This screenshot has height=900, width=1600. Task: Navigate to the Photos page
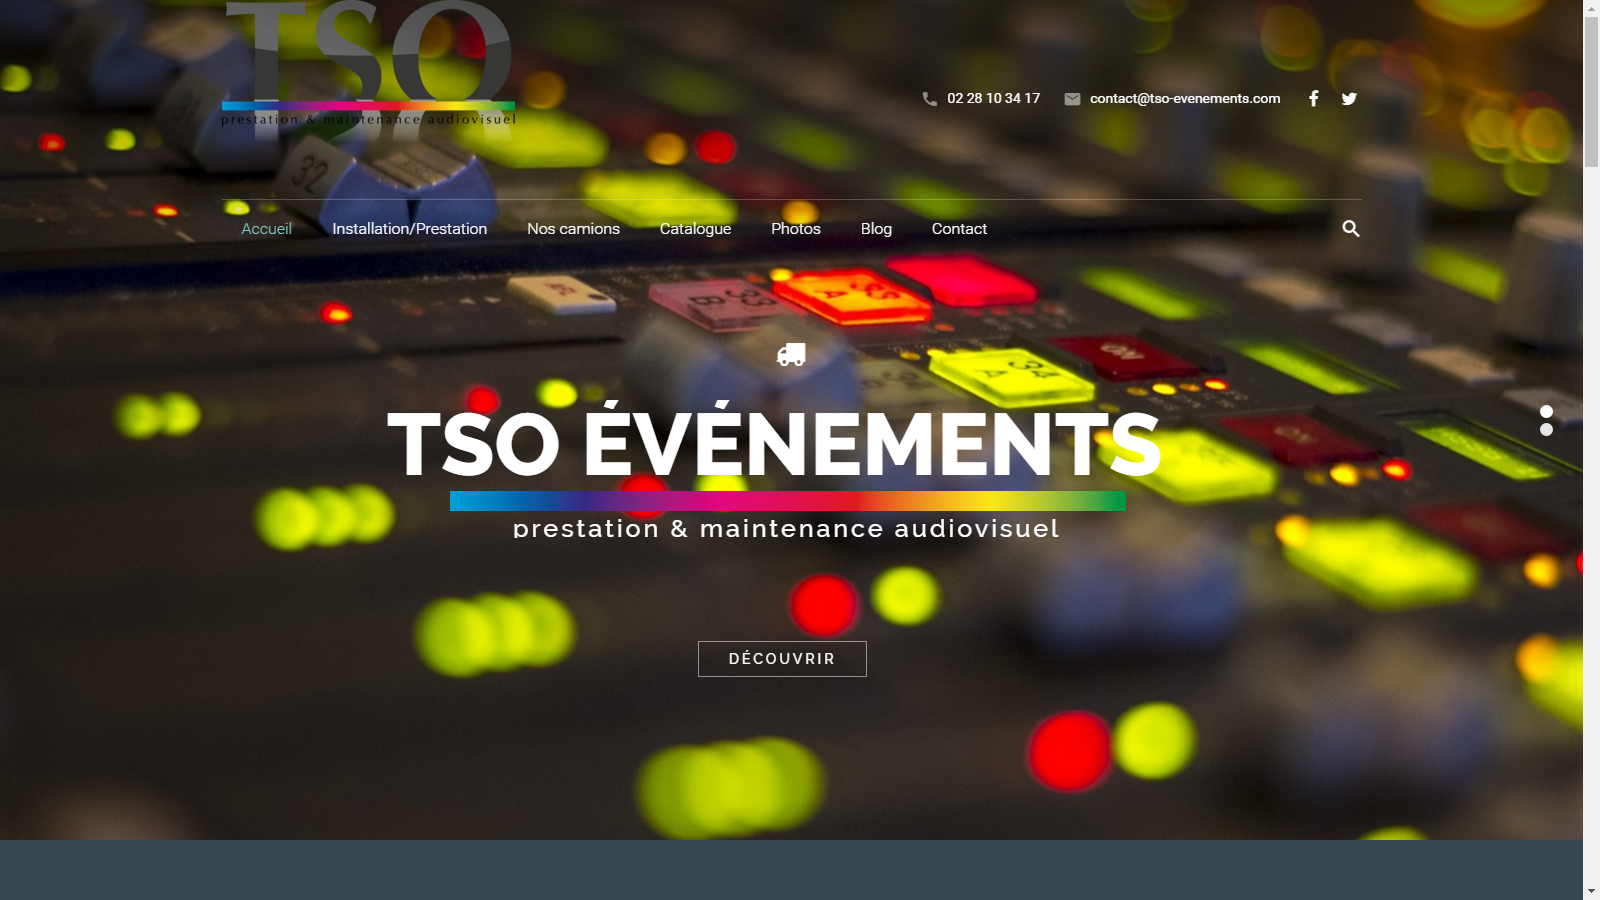point(795,229)
